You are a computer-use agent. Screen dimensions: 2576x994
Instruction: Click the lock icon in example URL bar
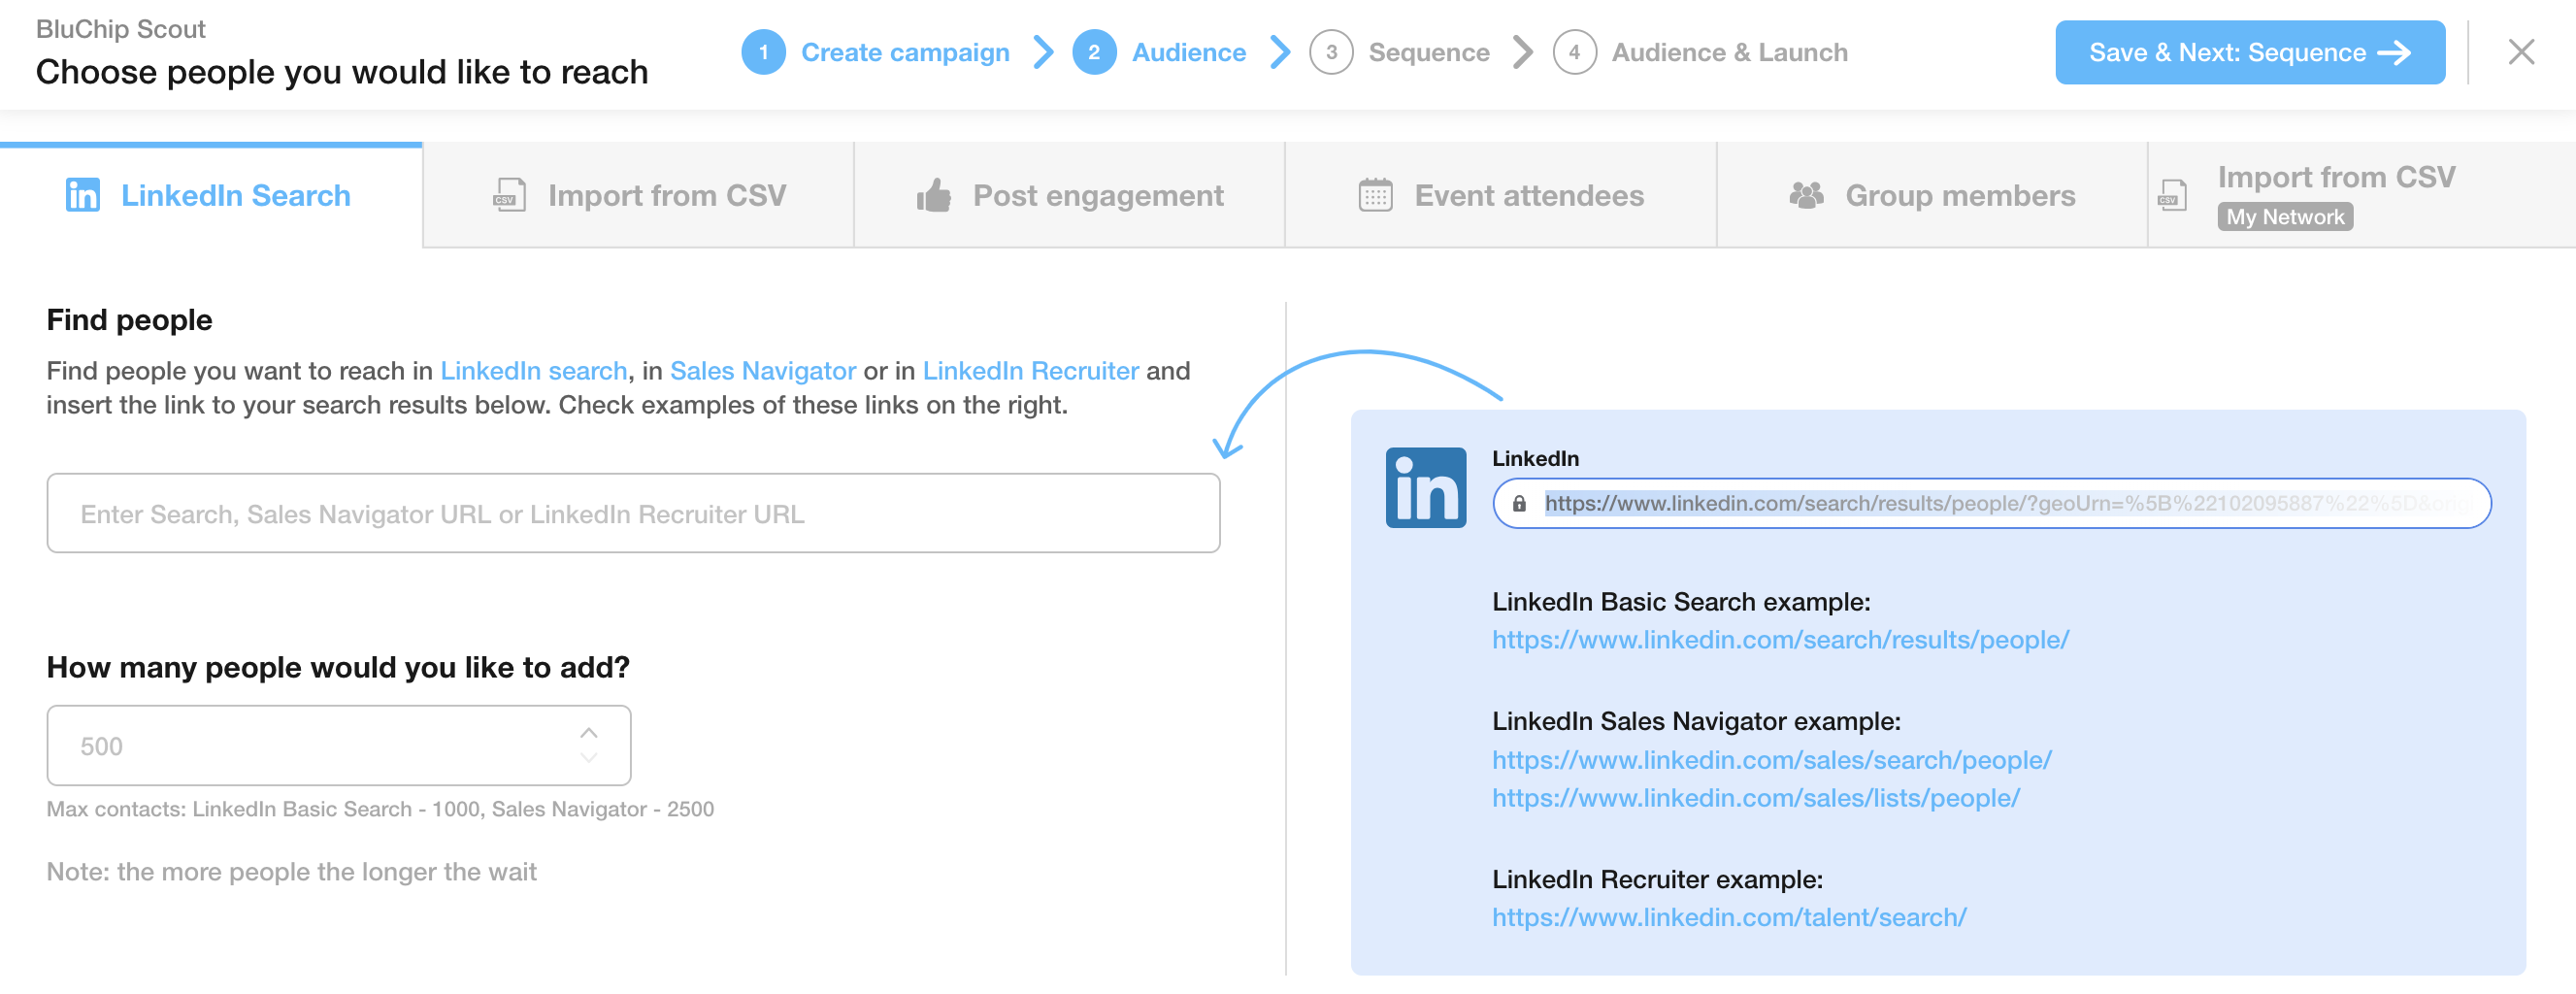pos(1519,504)
